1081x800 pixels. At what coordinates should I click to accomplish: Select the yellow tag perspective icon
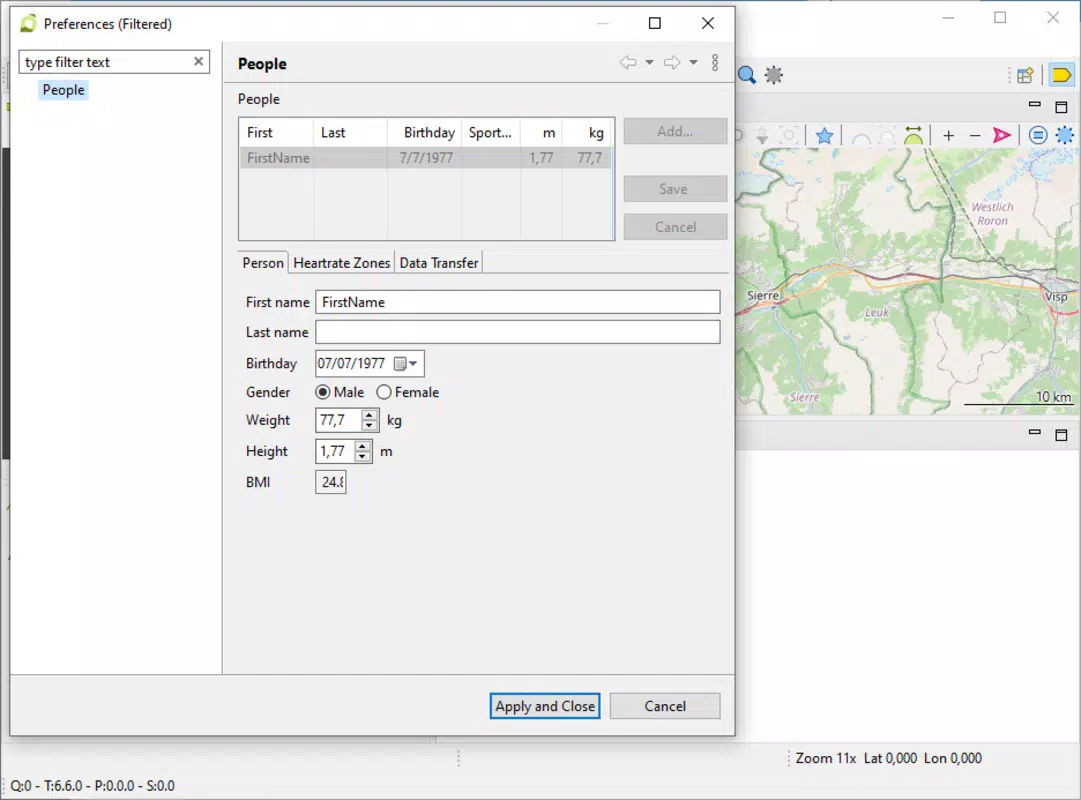pos(1062,74)
